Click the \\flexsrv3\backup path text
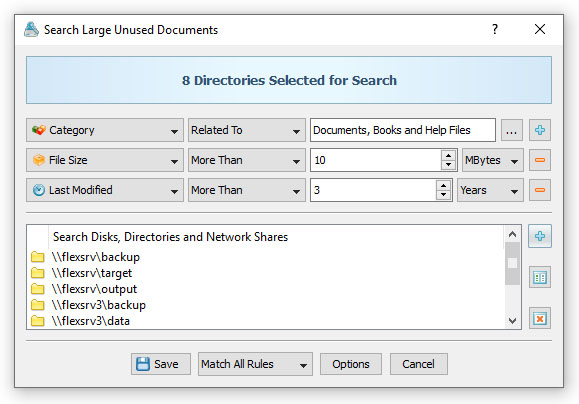 point(99,305)
